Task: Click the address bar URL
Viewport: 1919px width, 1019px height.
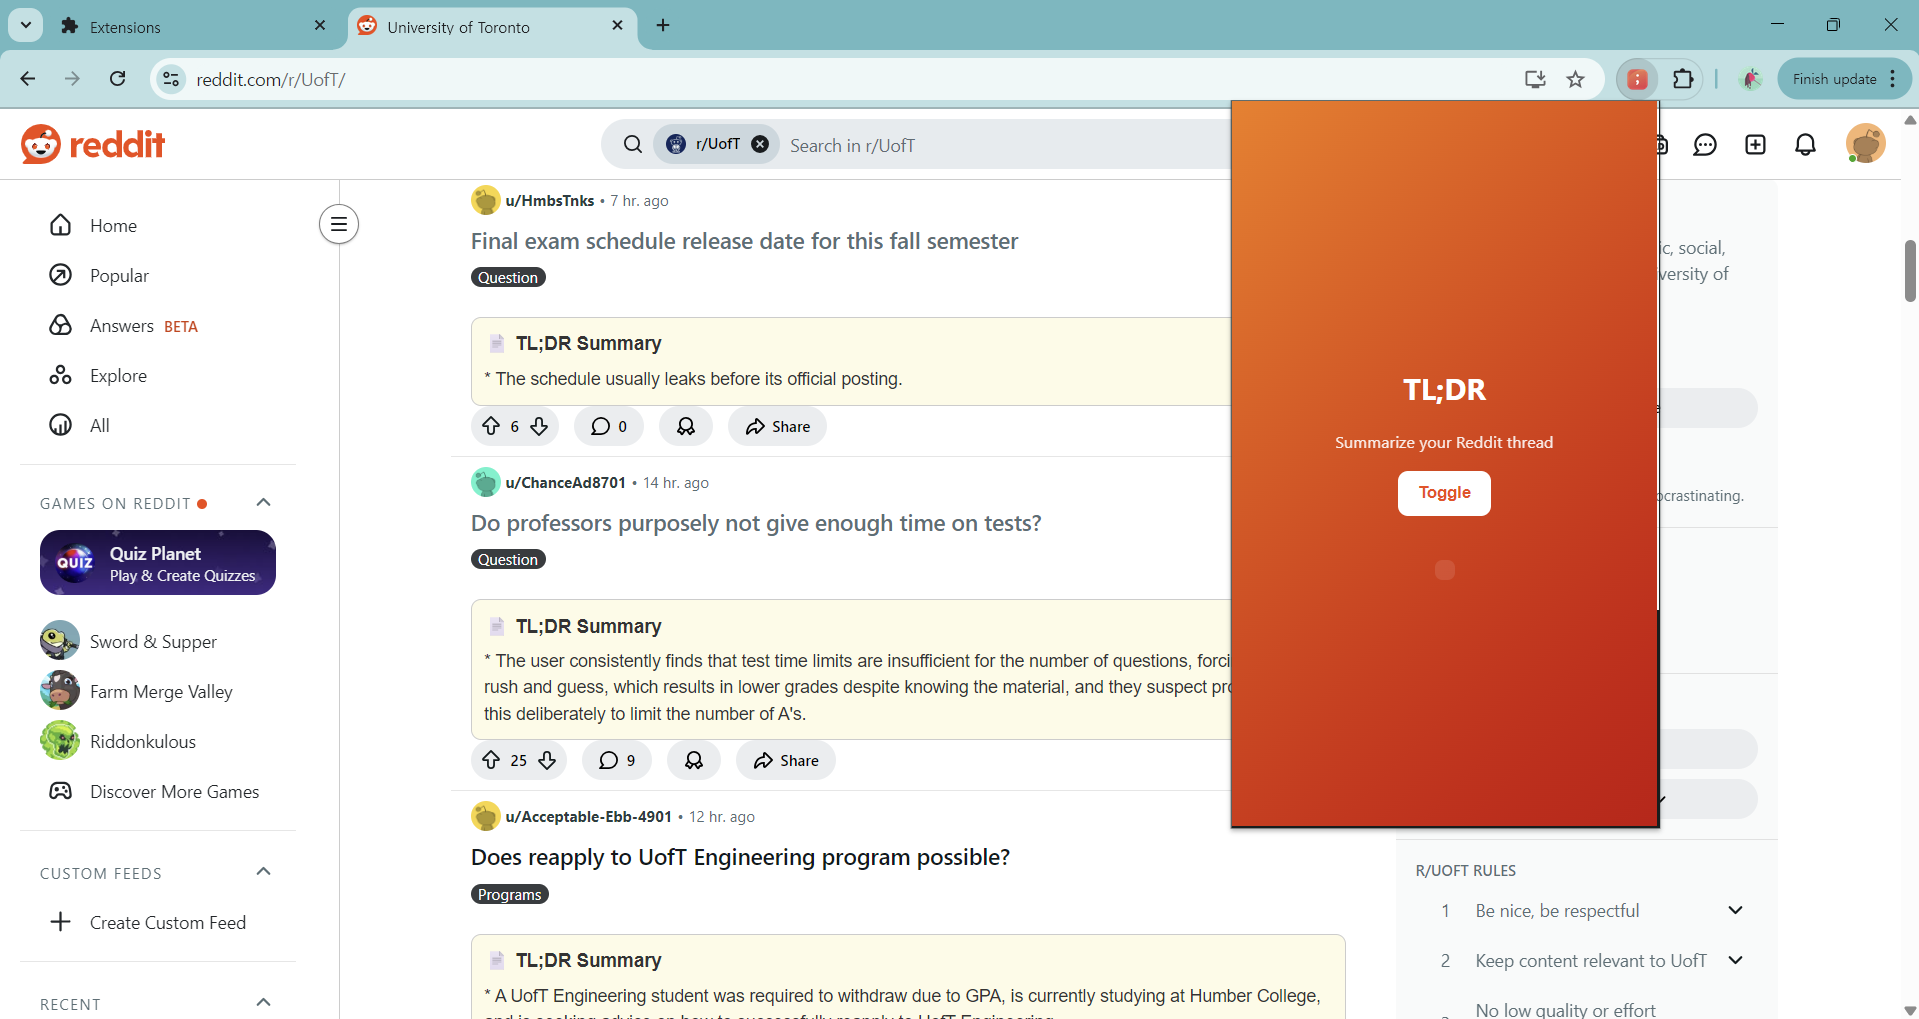Action: (271, 79)
